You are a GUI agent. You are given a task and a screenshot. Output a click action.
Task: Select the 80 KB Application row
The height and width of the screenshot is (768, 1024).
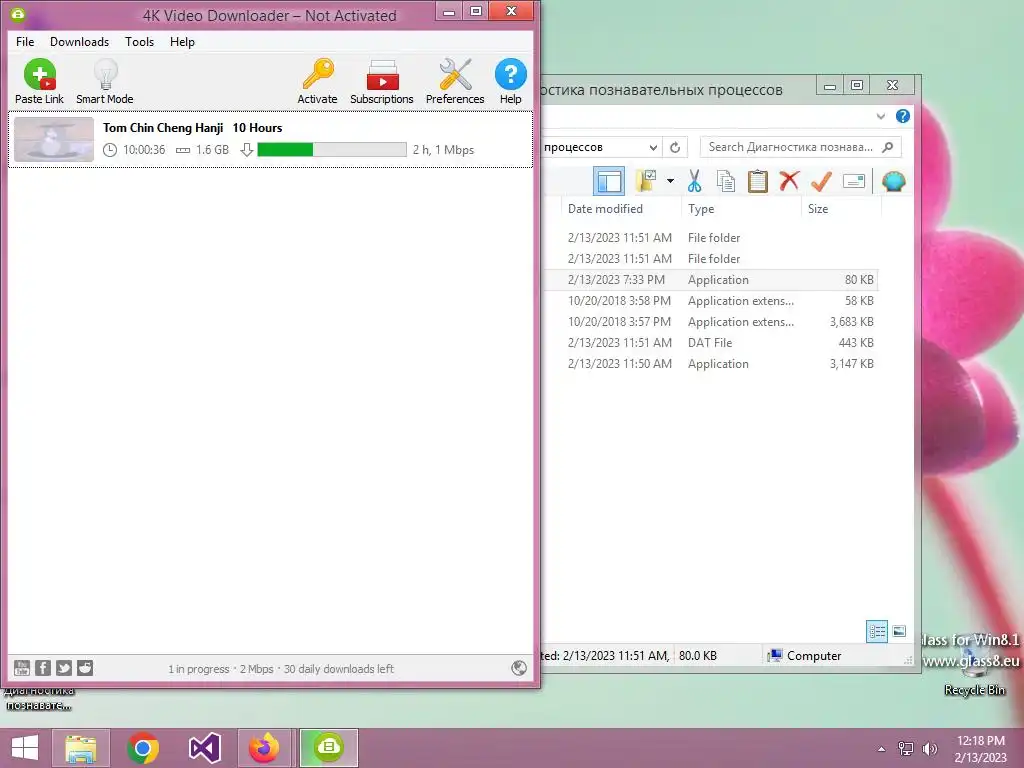[711, 280]
